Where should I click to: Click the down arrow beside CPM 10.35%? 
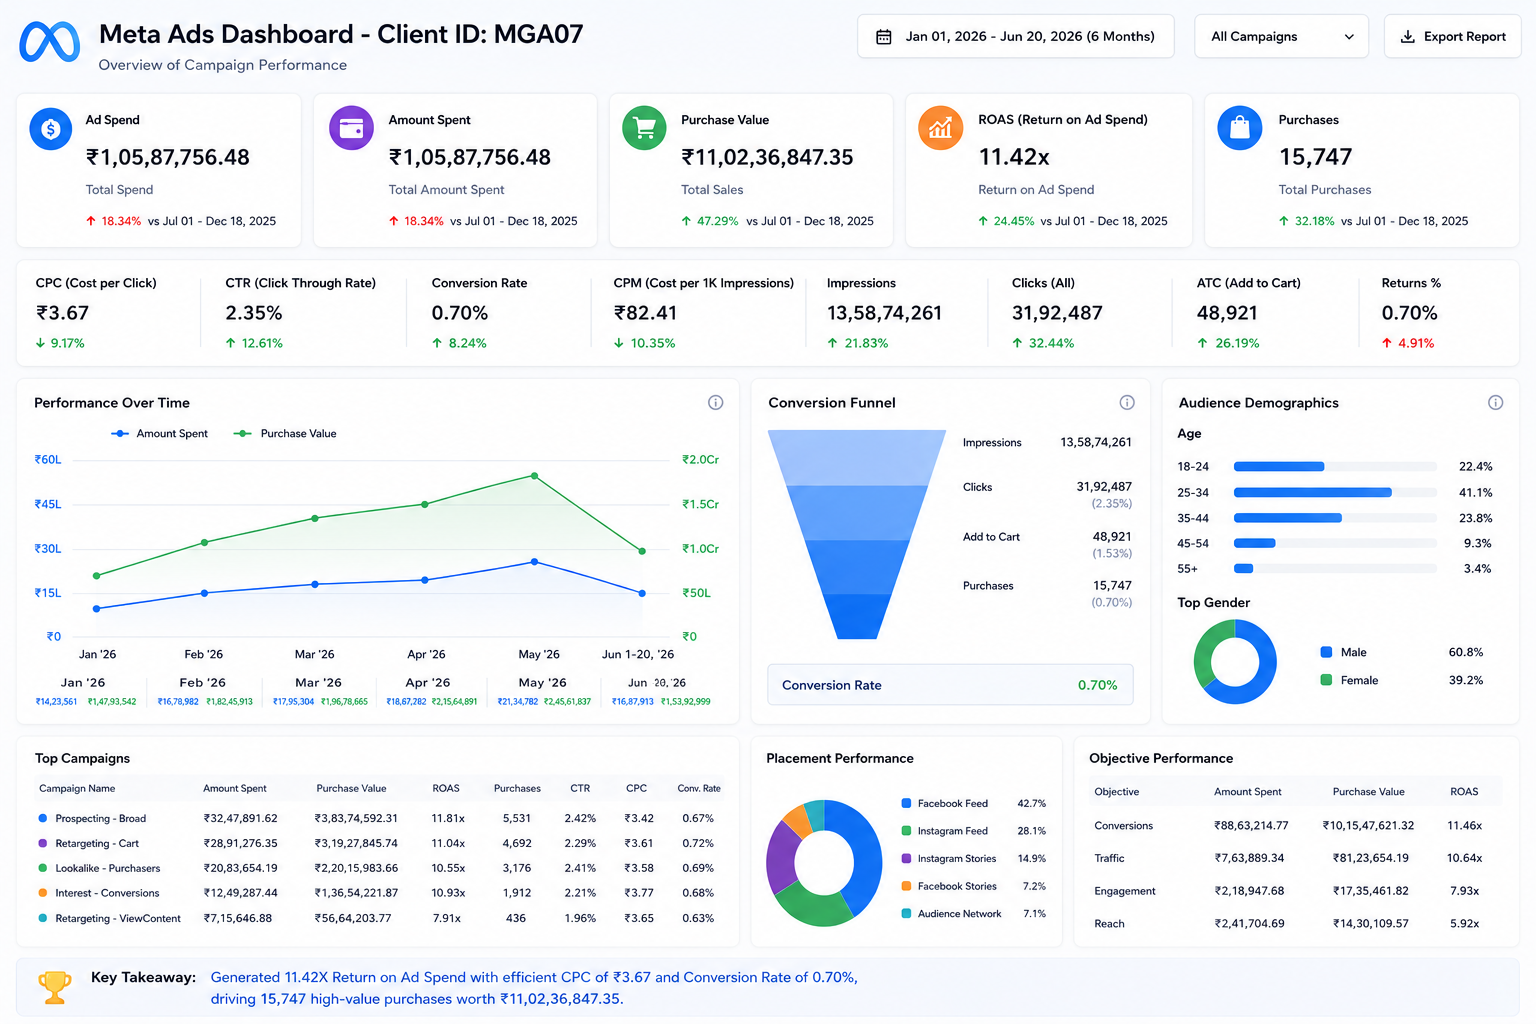619,343
